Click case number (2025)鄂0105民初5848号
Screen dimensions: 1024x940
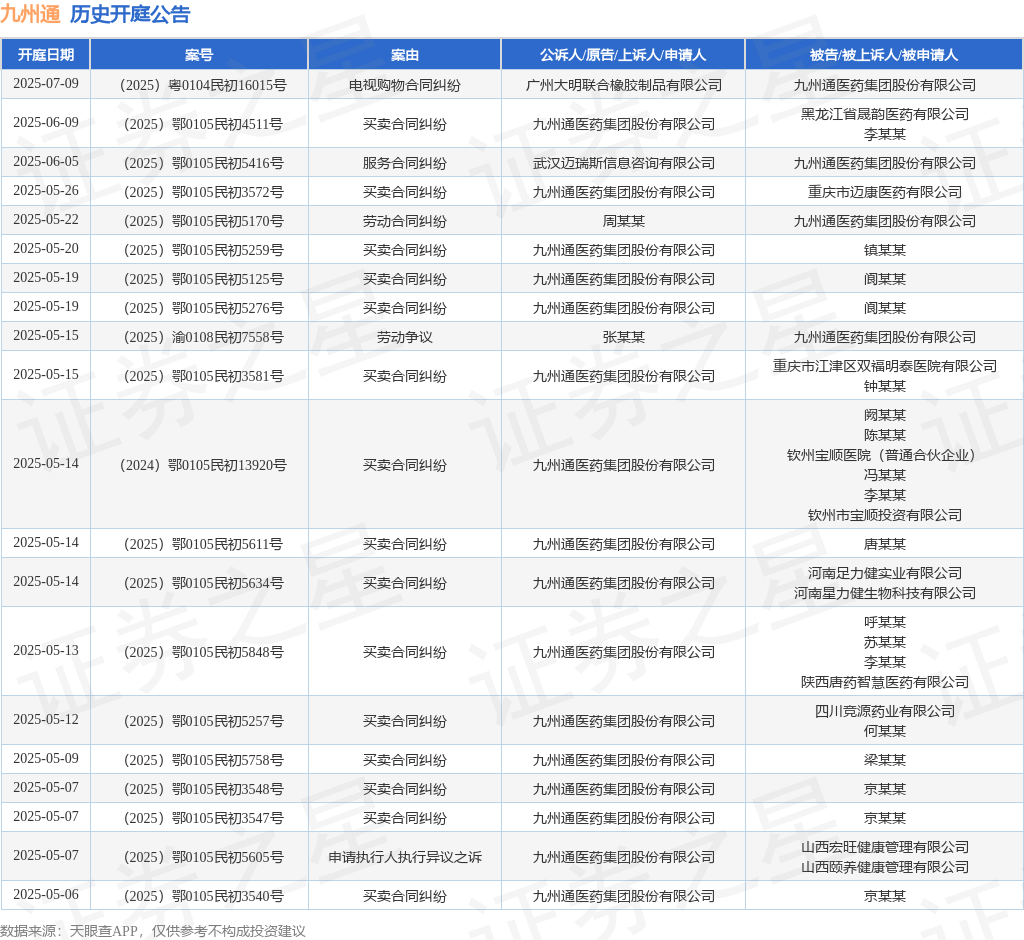199,652
